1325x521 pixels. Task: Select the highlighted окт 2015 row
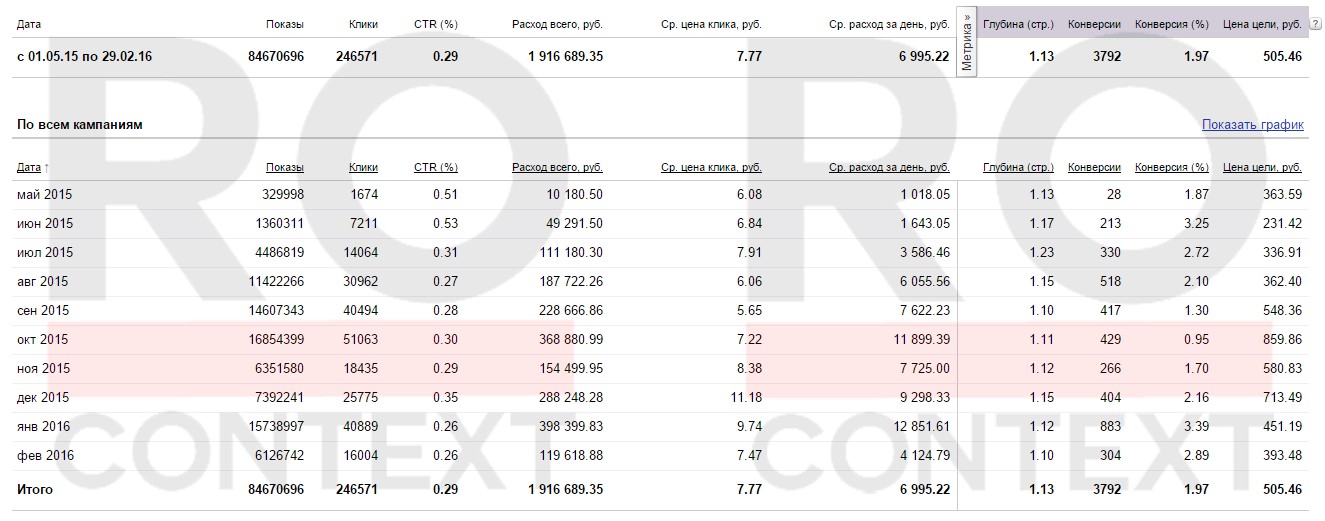point(40,340)
